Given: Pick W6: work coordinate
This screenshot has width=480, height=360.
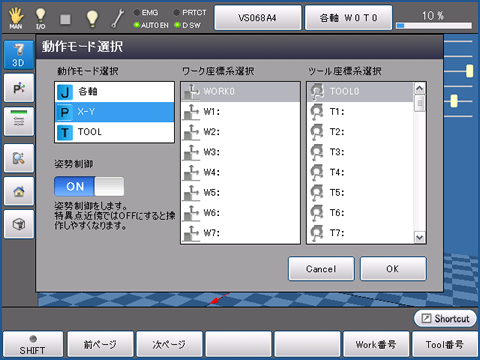Looking at the screenshot, I should point(240,213).
